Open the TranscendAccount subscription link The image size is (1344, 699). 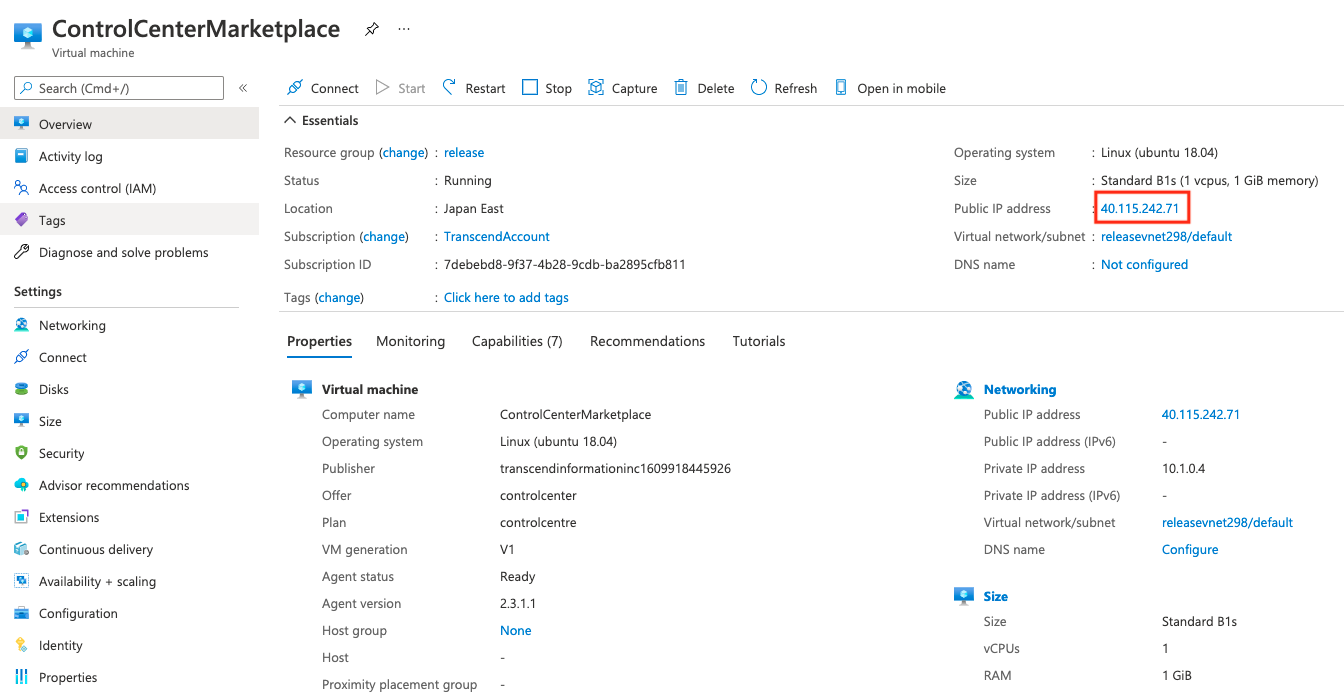[497, 237]
